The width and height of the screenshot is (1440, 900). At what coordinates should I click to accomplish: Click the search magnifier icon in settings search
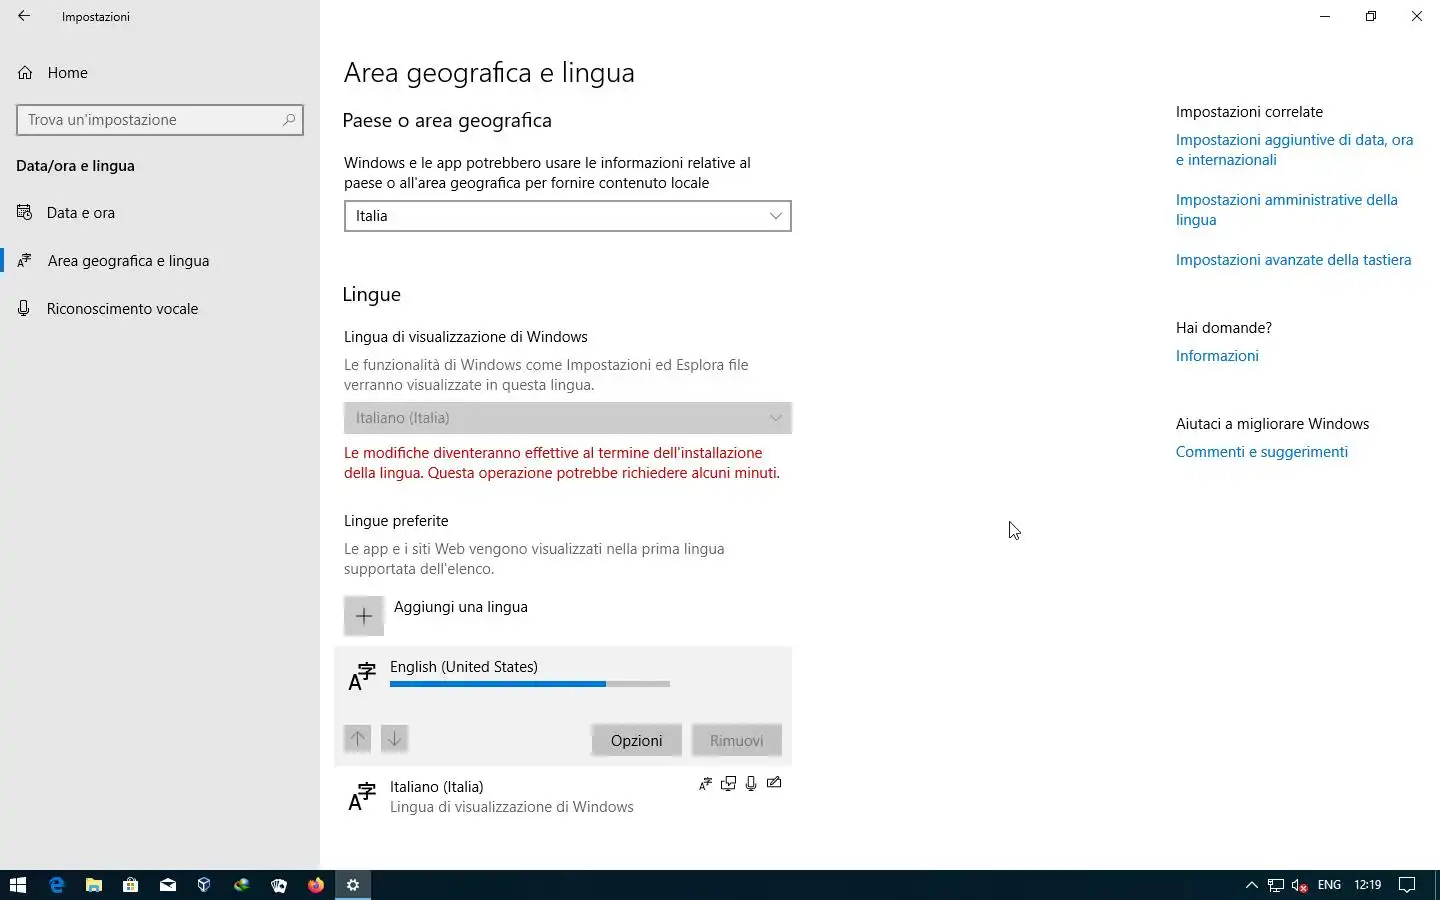click(289, 120)
